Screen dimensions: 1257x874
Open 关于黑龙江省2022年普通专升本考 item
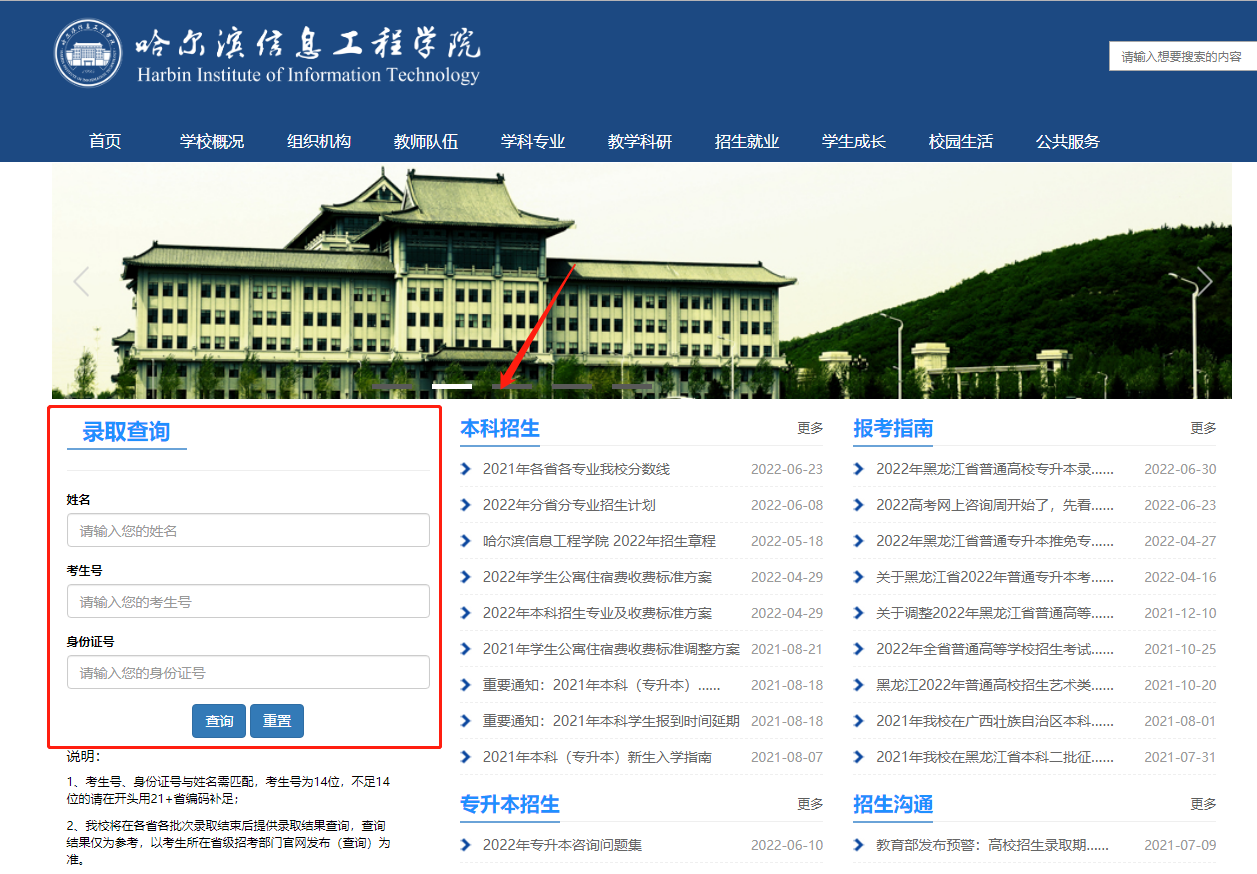click(x=995, y=577)
